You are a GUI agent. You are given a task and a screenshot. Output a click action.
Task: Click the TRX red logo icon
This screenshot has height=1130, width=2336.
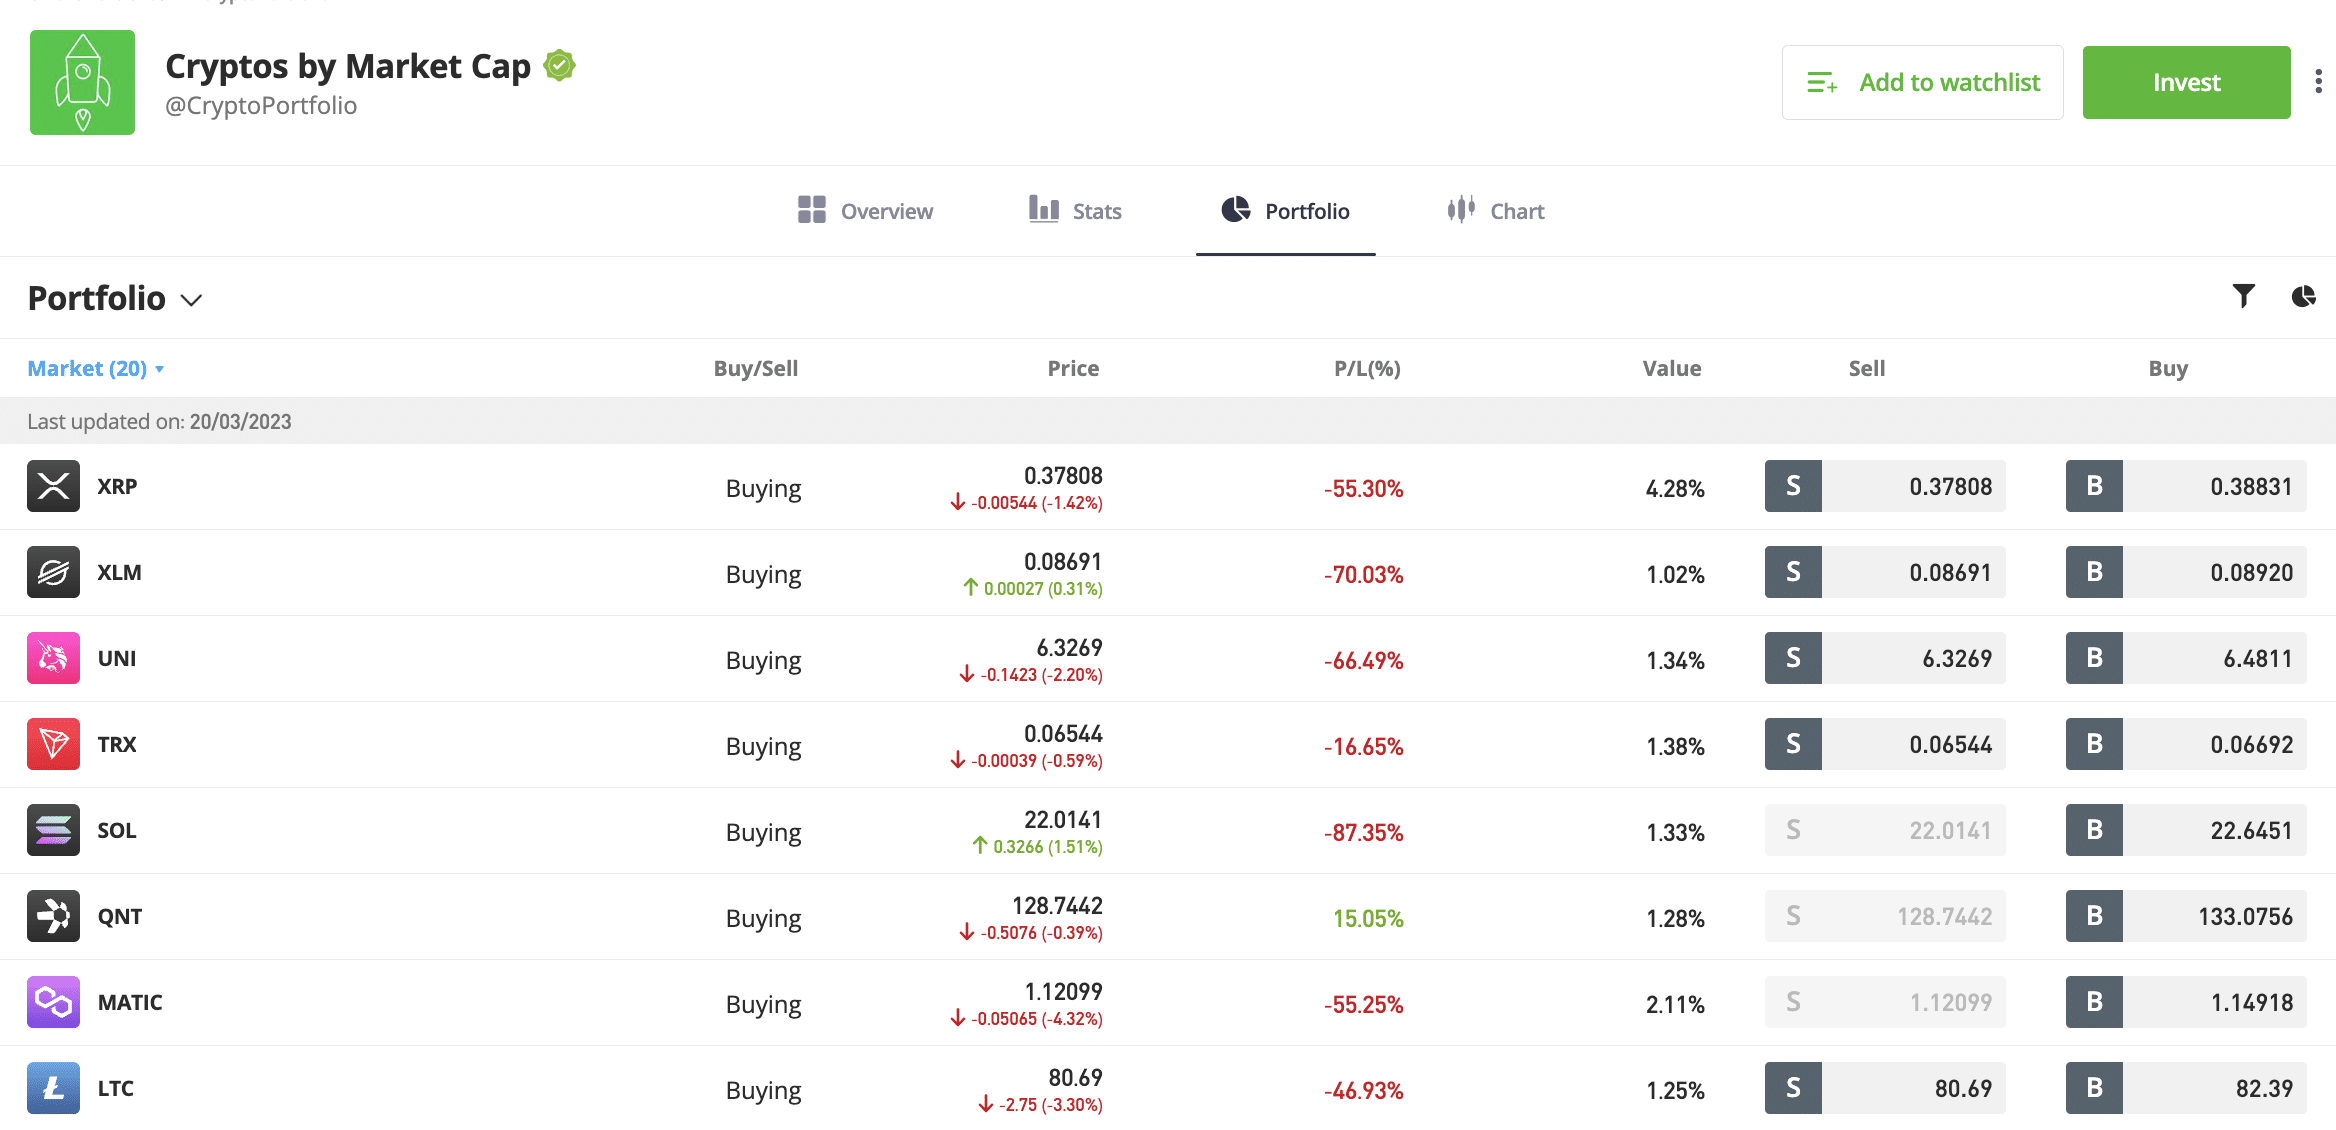click(53, 744)
